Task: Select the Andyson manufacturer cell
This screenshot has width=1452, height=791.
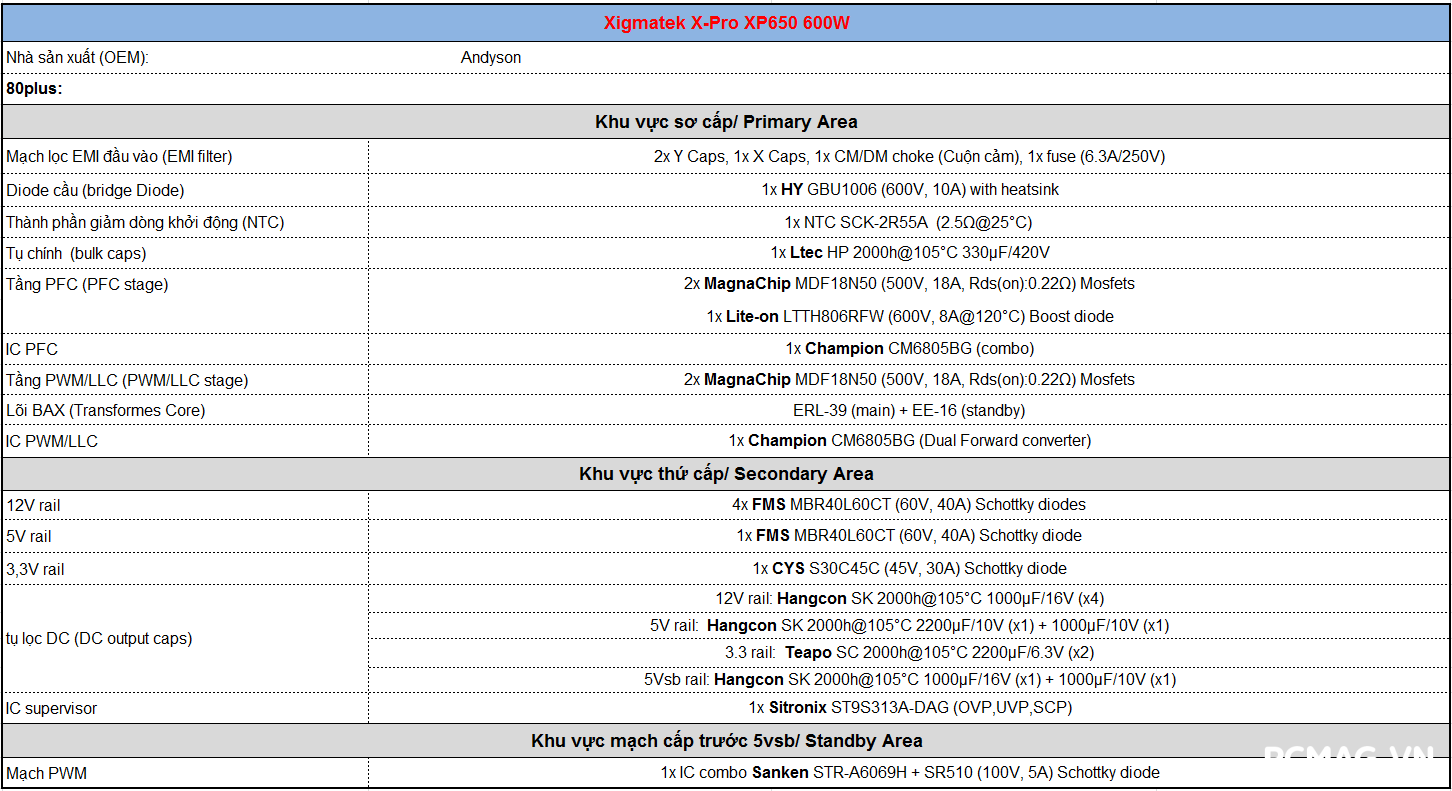Action: tap(491, 58)
